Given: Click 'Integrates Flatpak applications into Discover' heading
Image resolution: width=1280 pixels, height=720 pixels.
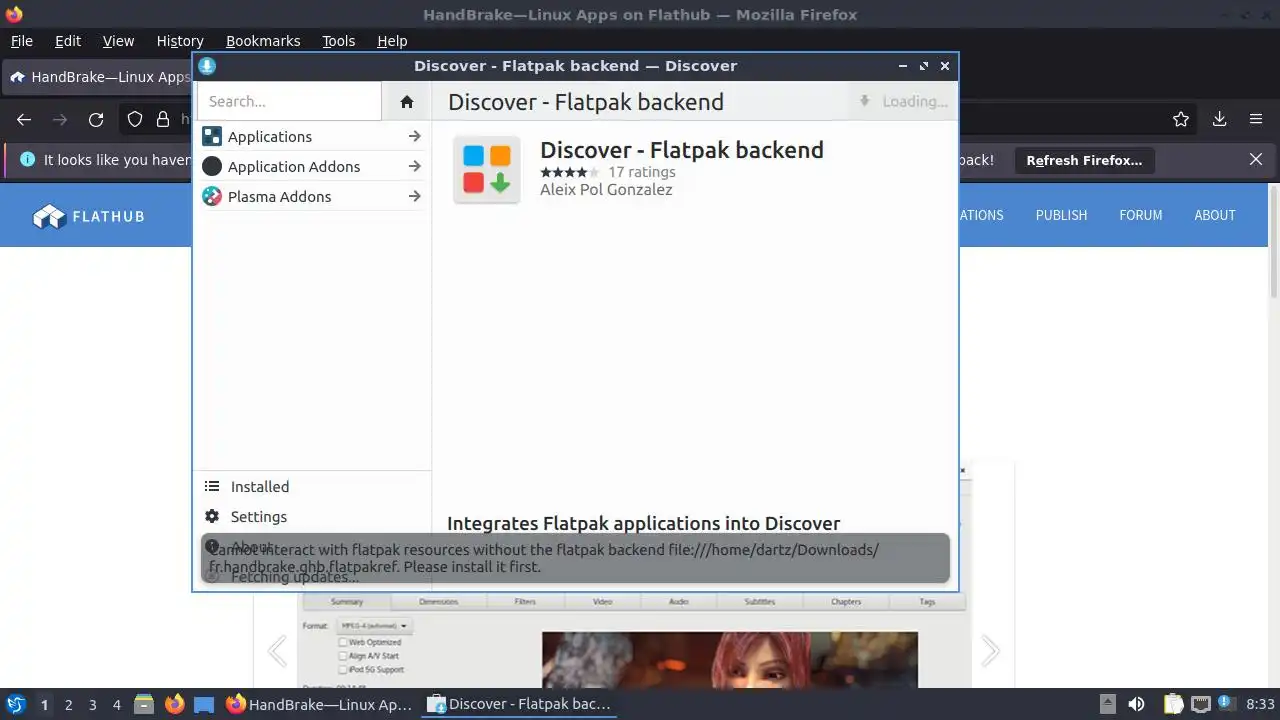Looking at the screenshot, I should point(643,523).
